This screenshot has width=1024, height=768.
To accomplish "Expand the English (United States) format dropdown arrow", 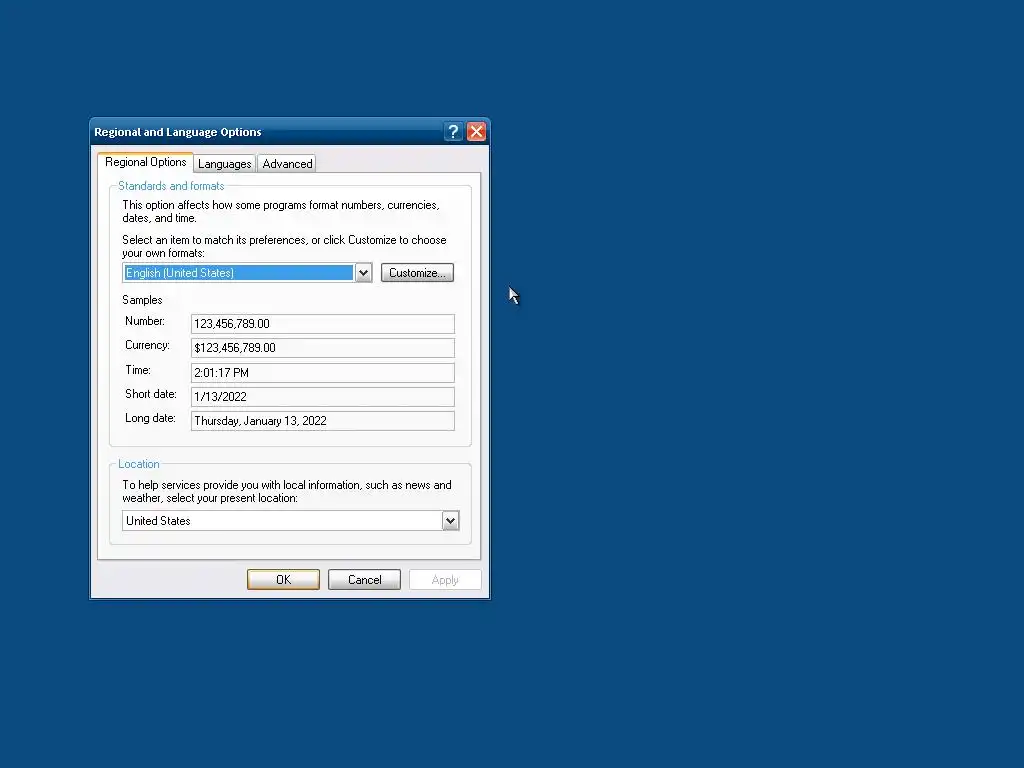I will [x=363, y=273].
